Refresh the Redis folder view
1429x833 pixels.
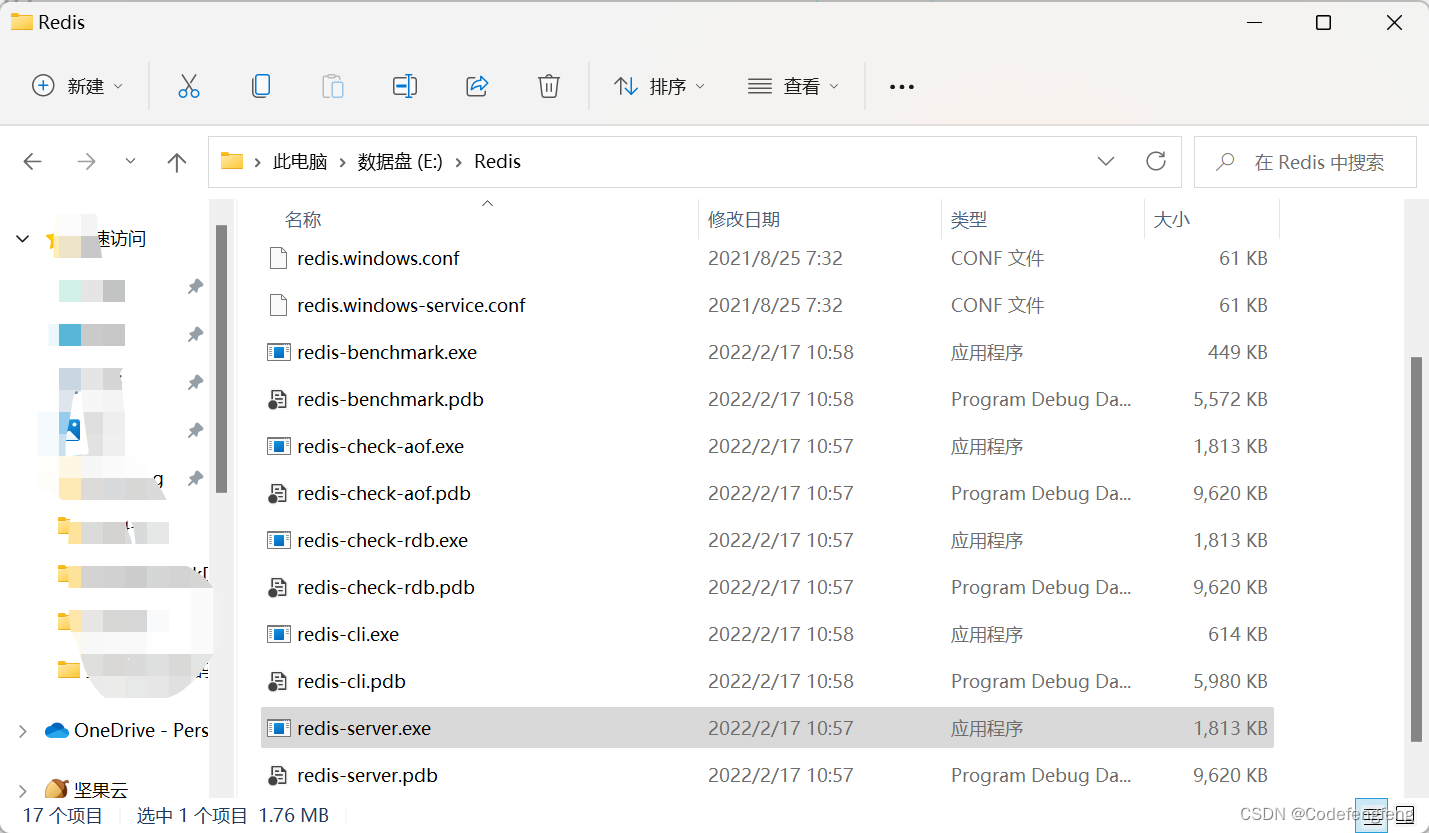pyautogui.click(x=1156, y=161)
